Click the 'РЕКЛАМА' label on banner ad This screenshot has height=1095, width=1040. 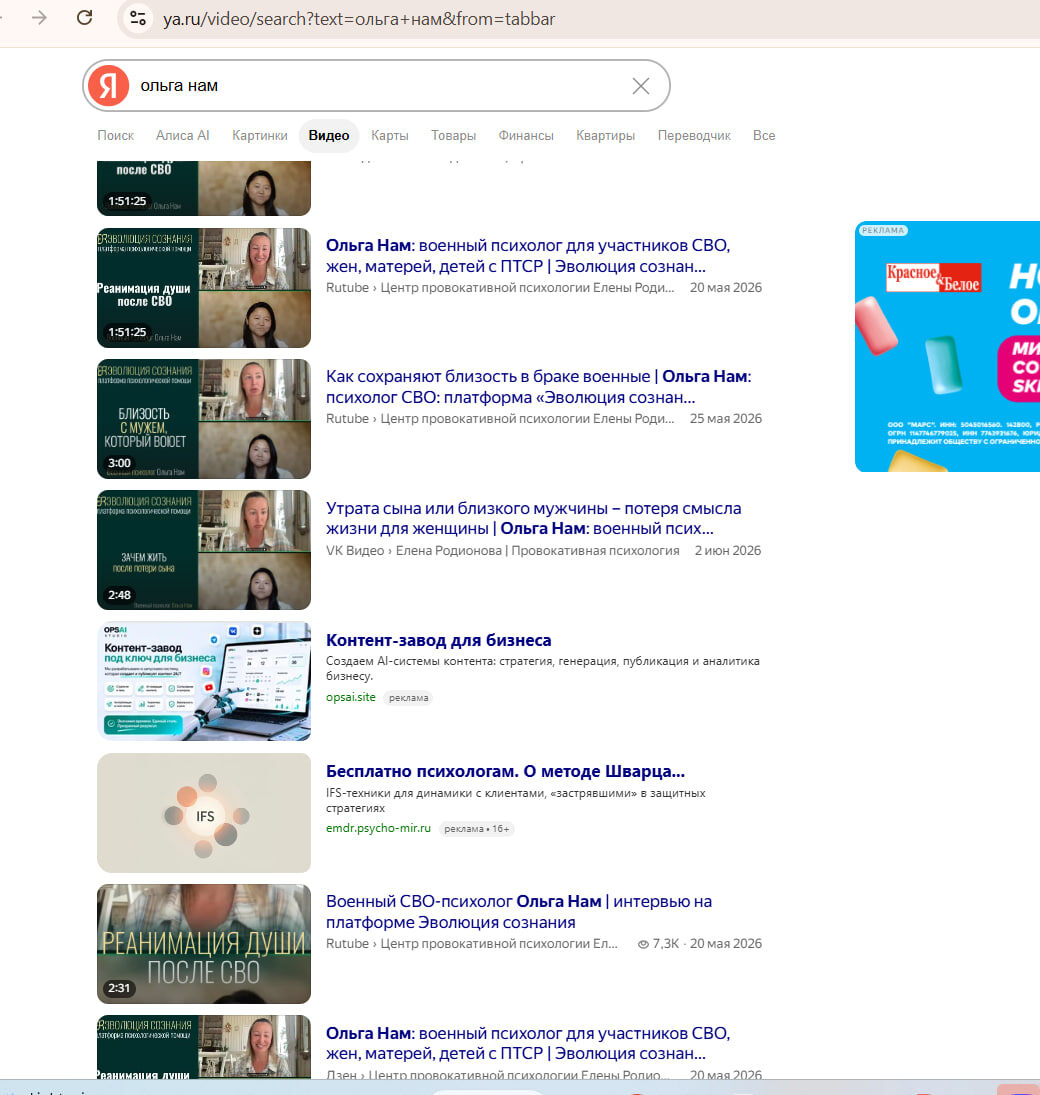[883, 230]
